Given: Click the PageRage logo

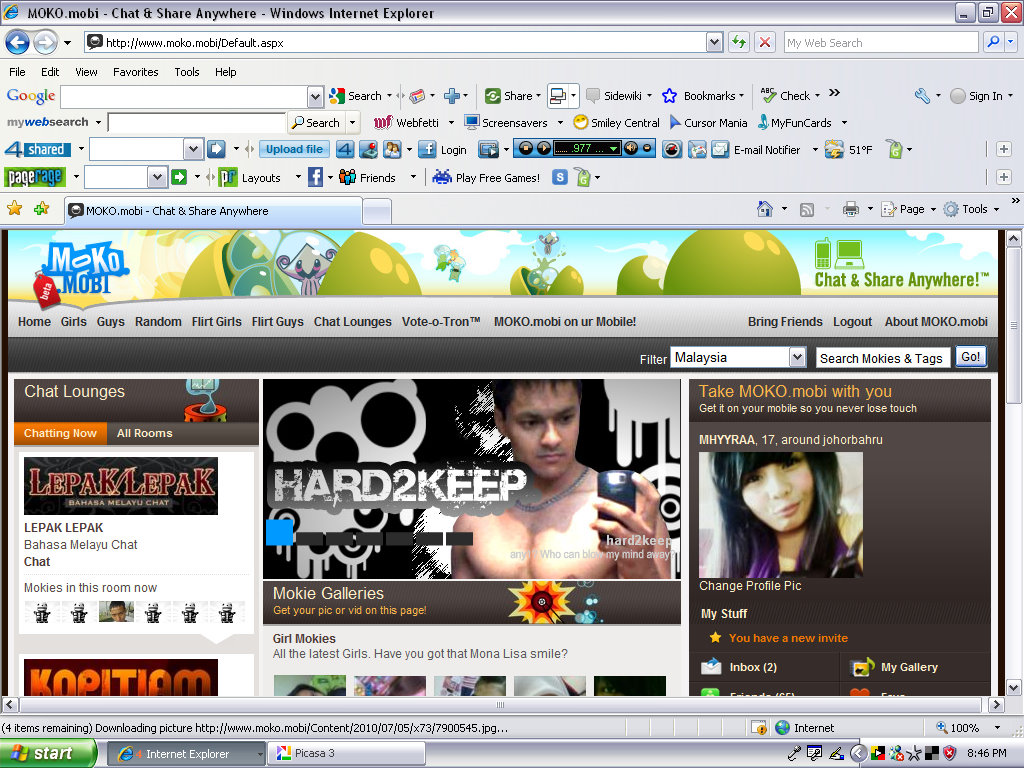Looking at the screenshot, I should click(35, 177).
